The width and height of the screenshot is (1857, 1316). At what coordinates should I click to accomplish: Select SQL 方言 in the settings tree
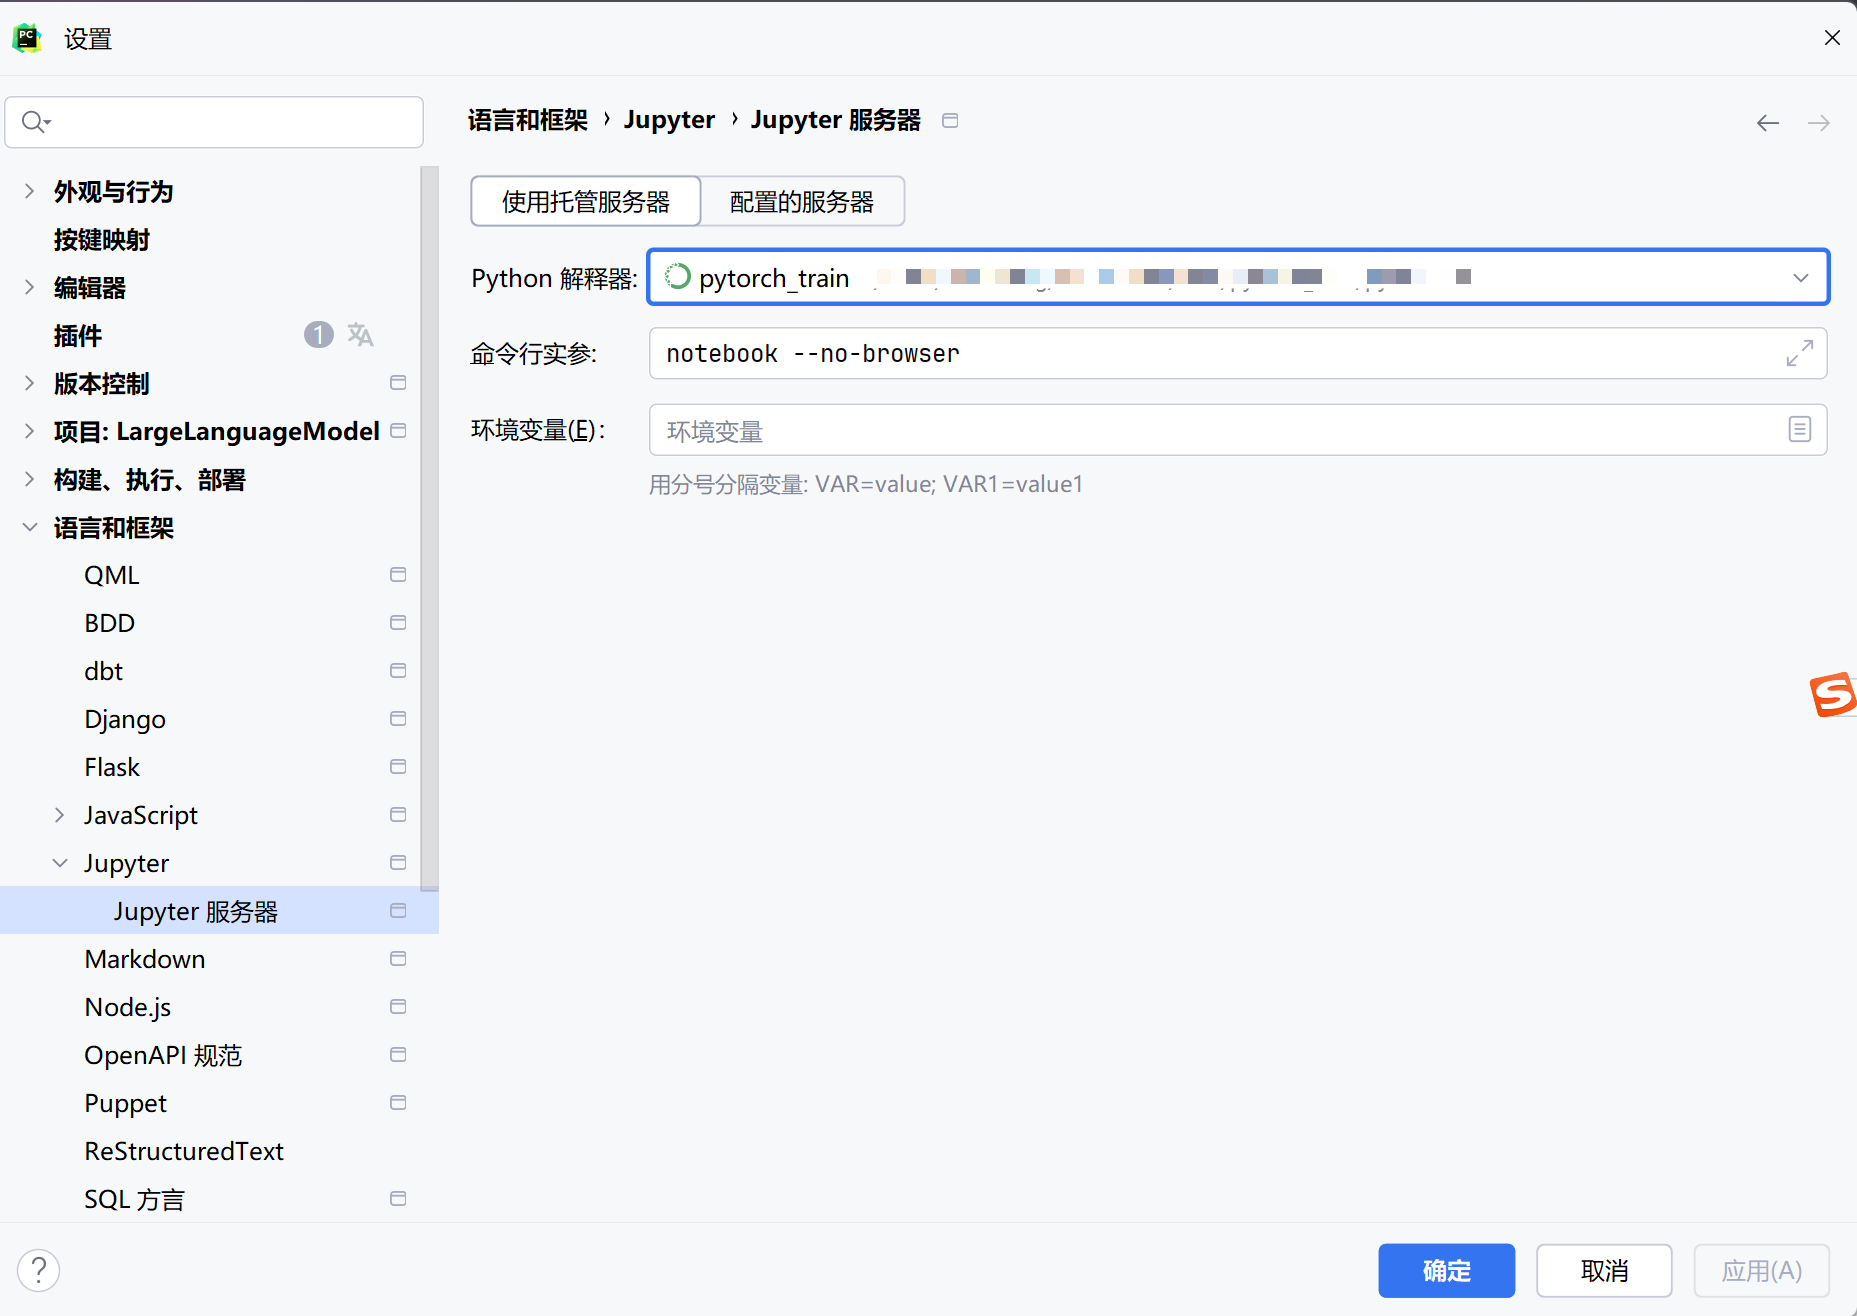[x=135, y=1199]
